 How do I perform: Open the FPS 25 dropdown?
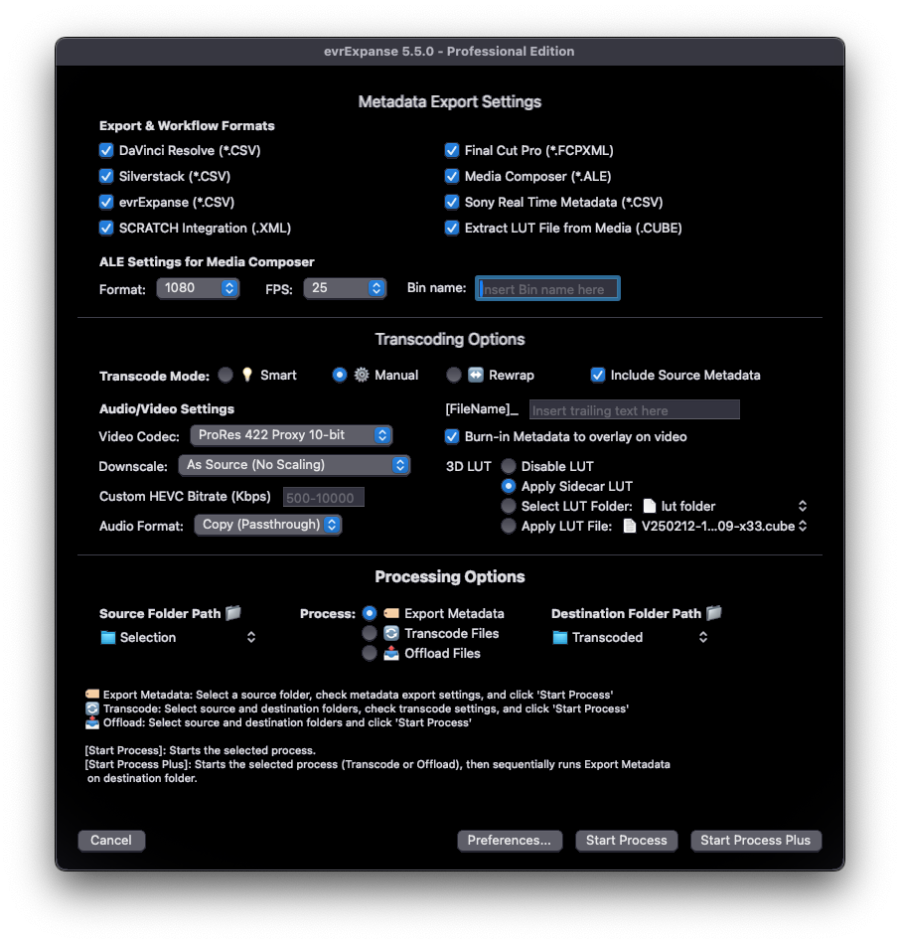[x=345, y=288]
